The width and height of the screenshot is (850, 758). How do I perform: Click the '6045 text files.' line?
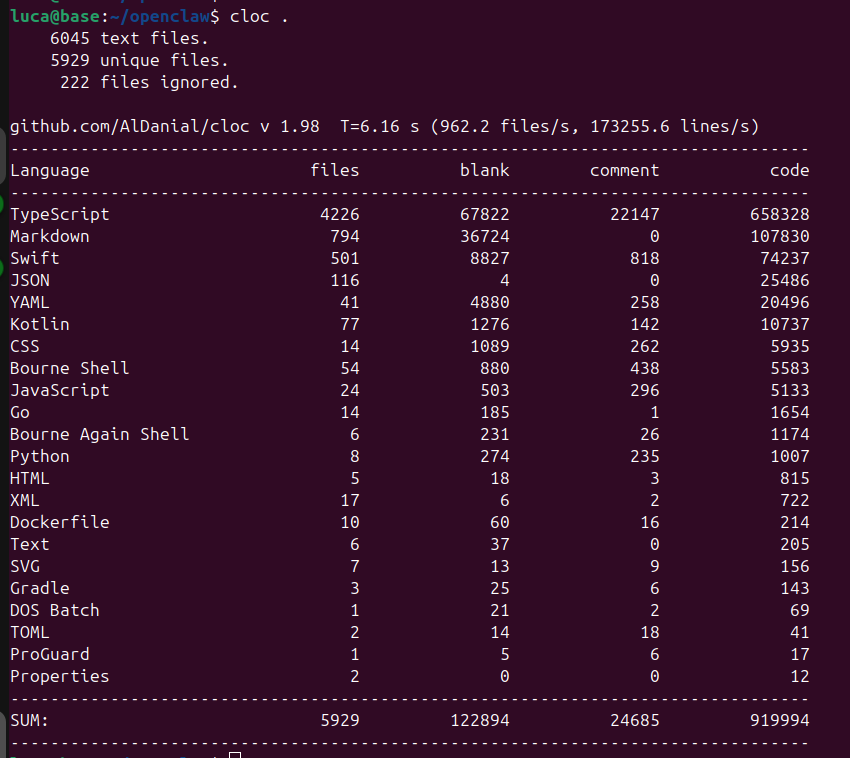coord(129,38)
